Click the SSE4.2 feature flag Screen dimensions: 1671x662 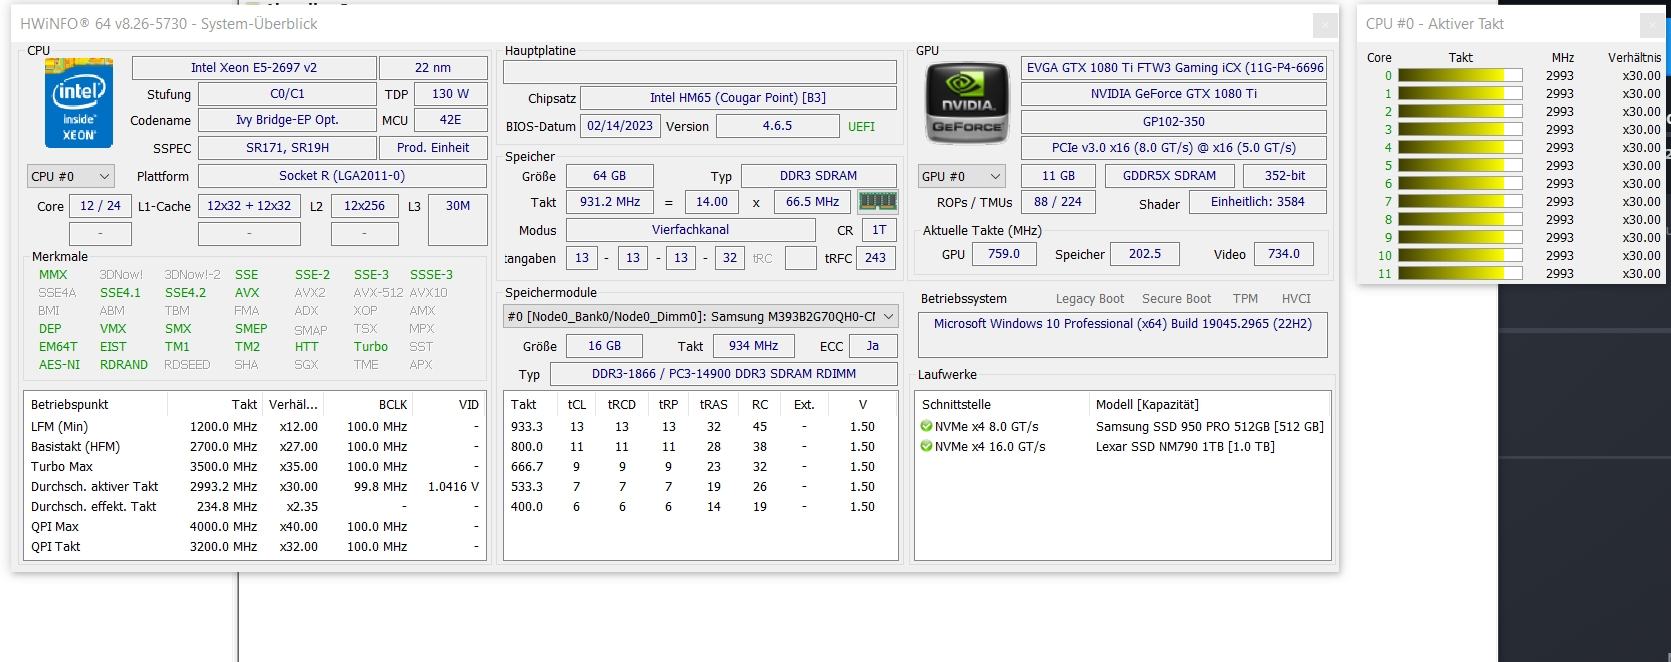185,293
